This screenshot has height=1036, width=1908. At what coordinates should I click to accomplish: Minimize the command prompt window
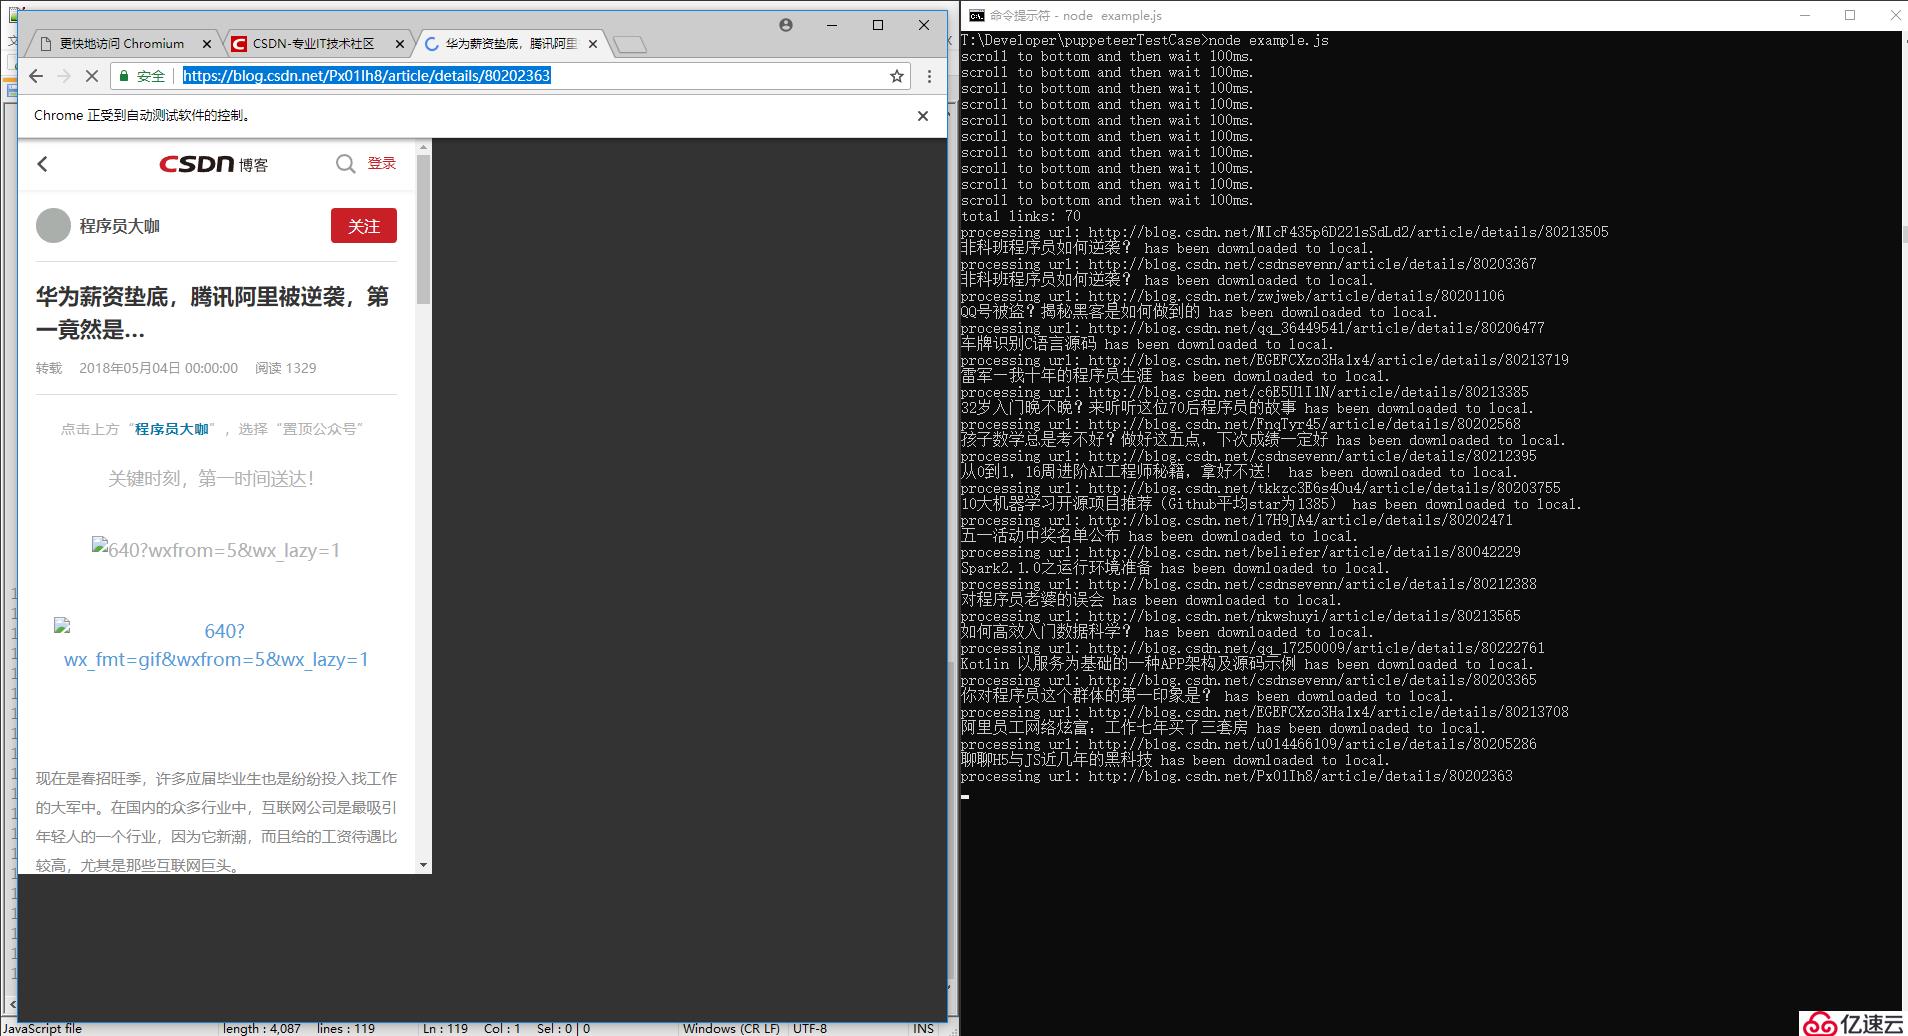[1806, 15]
